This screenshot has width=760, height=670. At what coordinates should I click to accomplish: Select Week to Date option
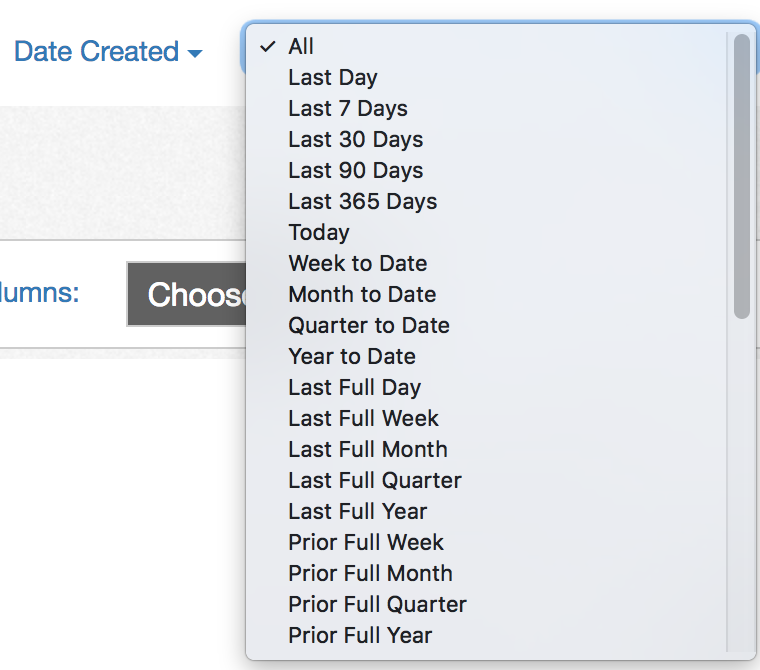coord(358,263)
